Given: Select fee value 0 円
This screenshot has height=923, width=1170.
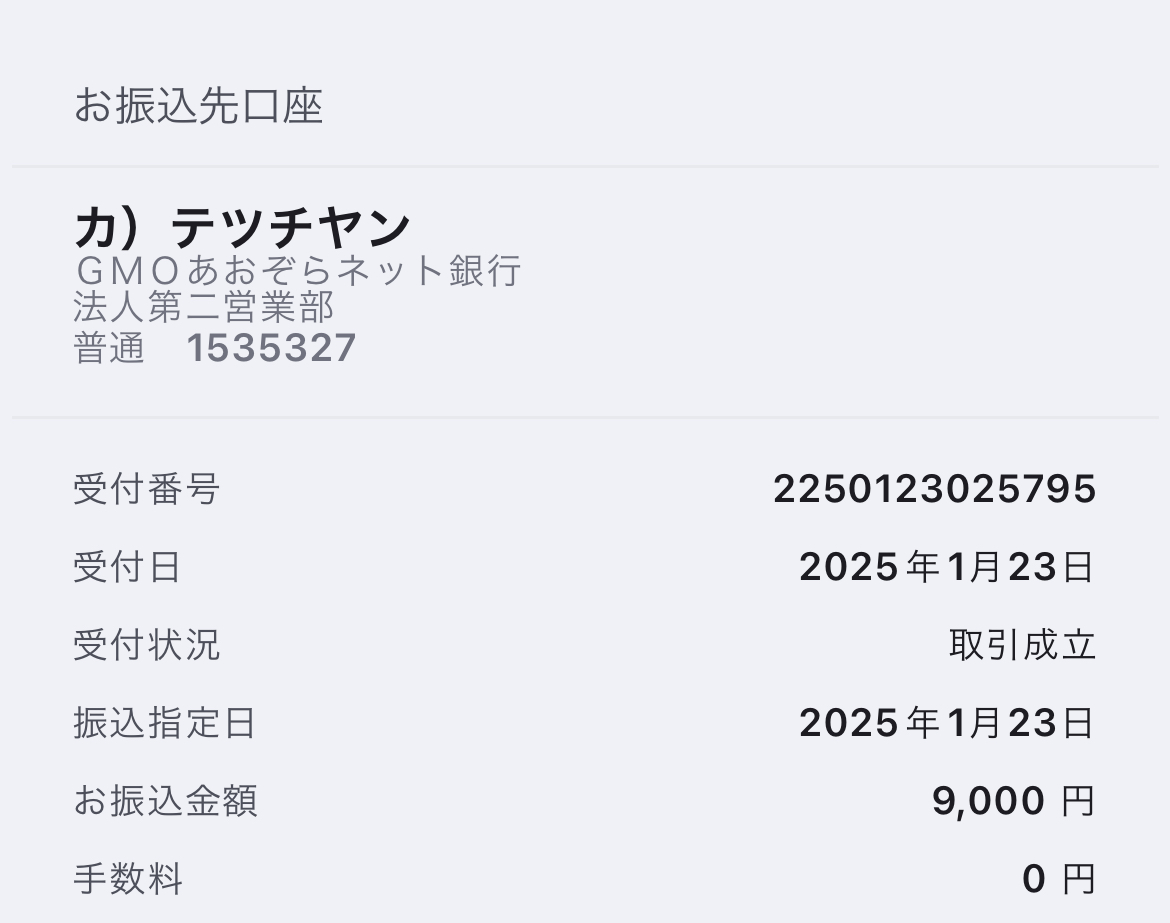Looking at the screenshot, I should tap(1059, 878).
